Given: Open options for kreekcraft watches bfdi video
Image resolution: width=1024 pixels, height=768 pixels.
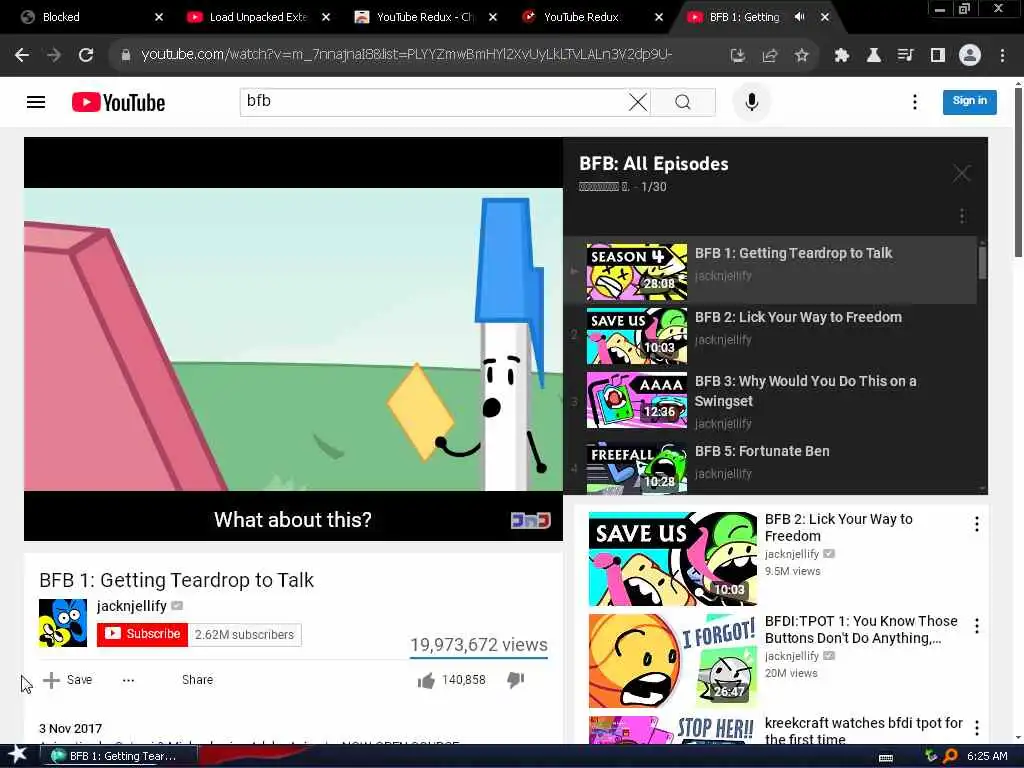Looking at the screenshot, I should coord(976,728).
